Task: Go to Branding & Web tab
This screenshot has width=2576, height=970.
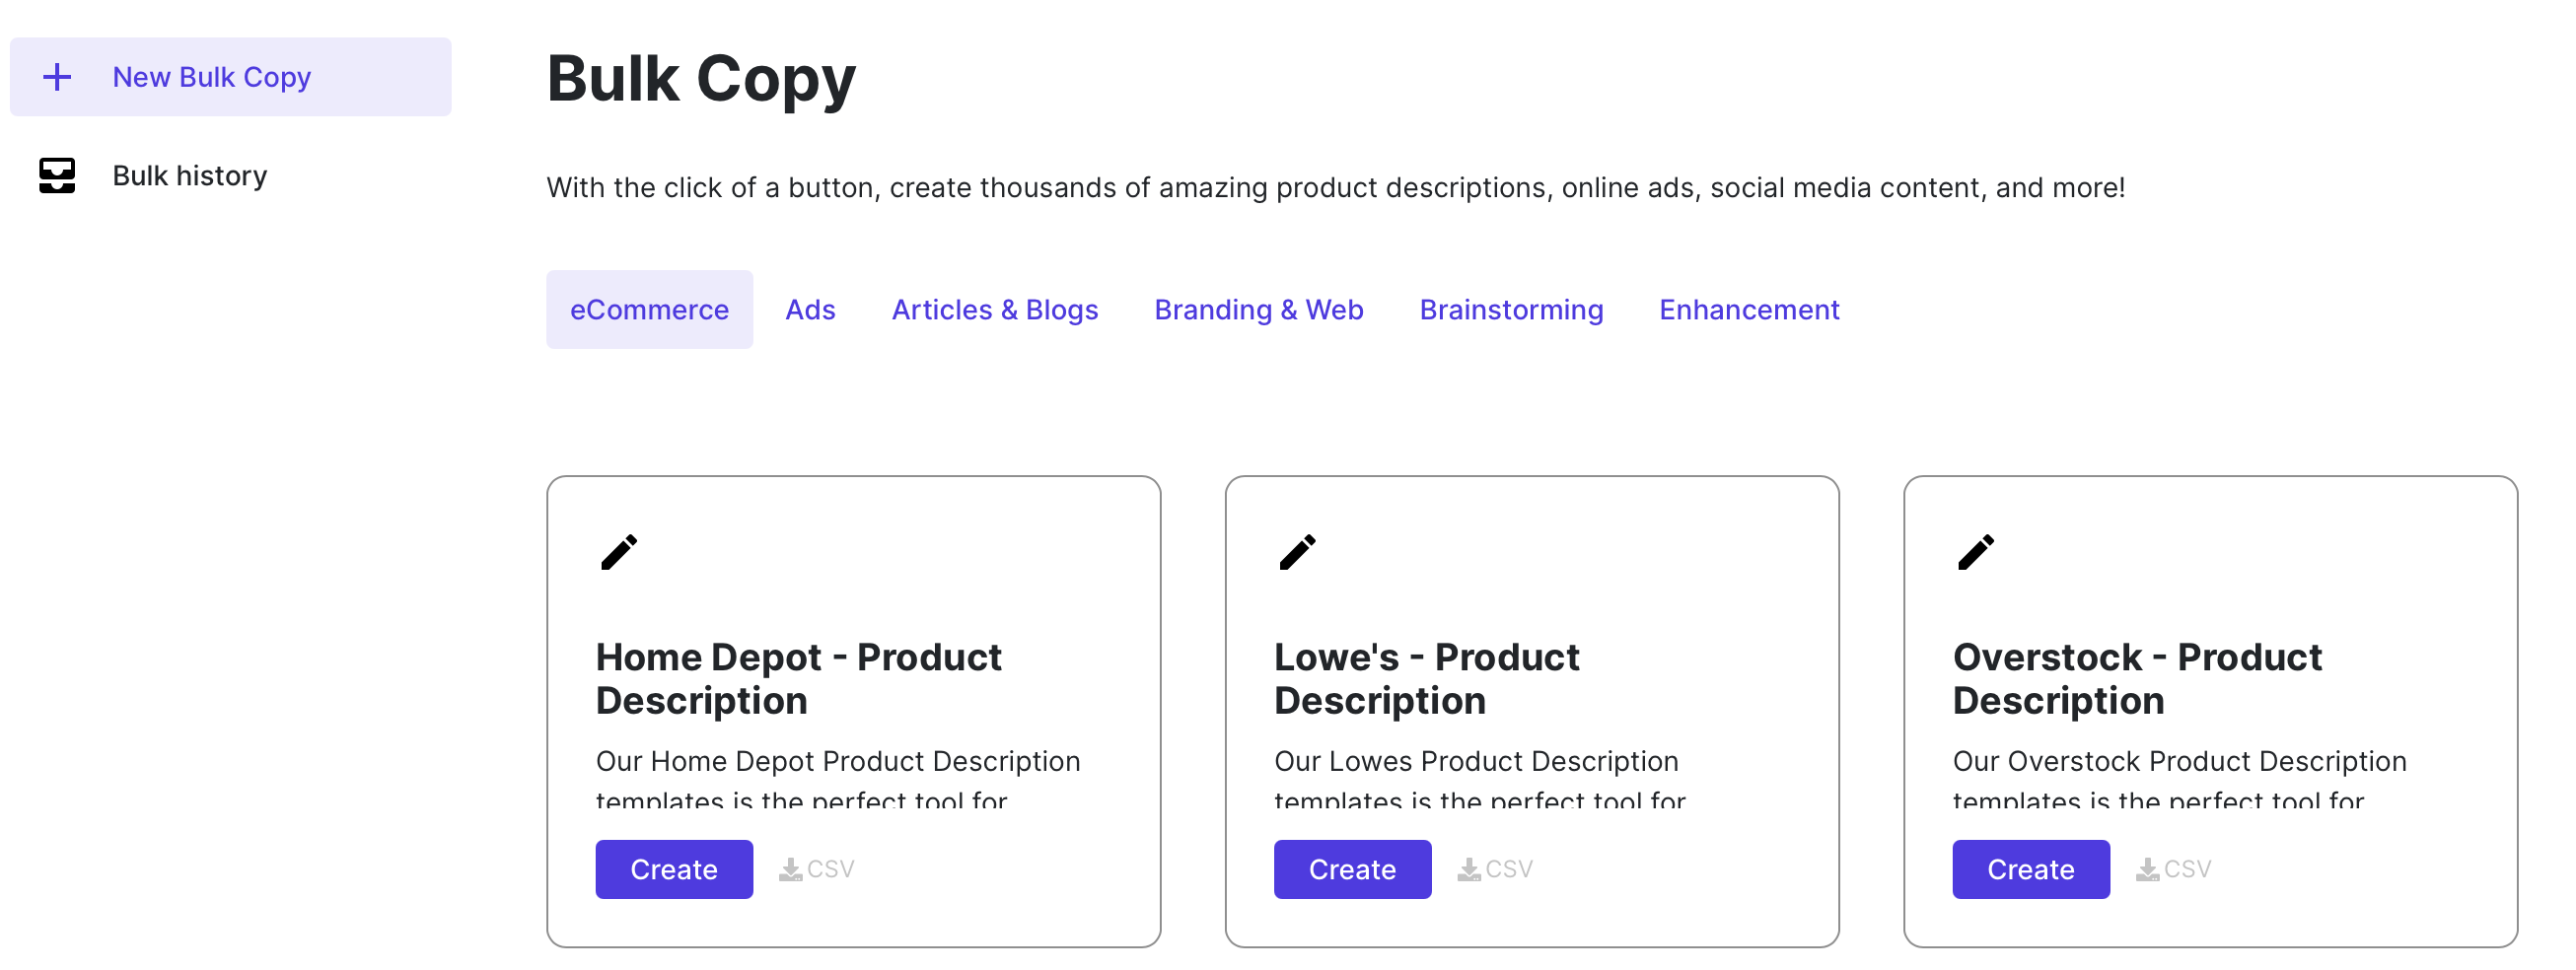Action: pyautogui.click(x=1258, y=310)
